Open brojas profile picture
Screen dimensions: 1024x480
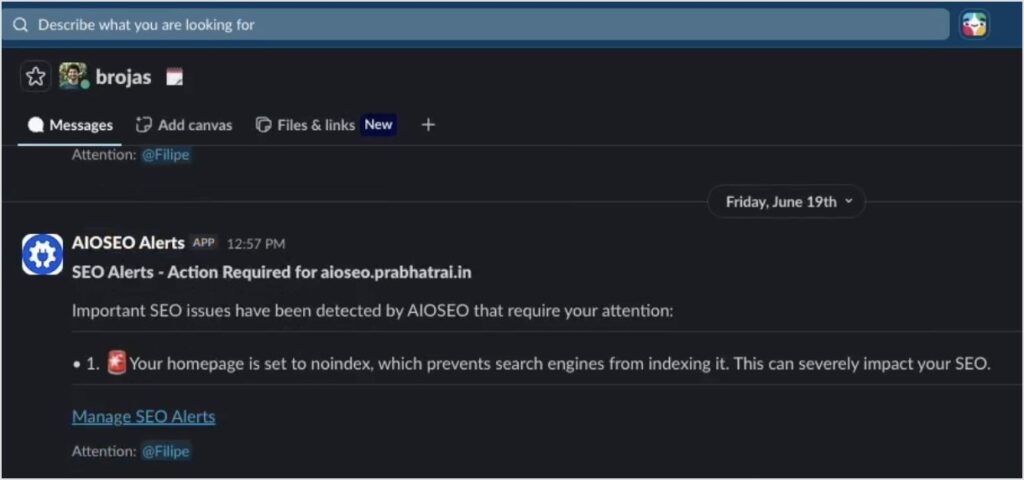tap(73, 76)
